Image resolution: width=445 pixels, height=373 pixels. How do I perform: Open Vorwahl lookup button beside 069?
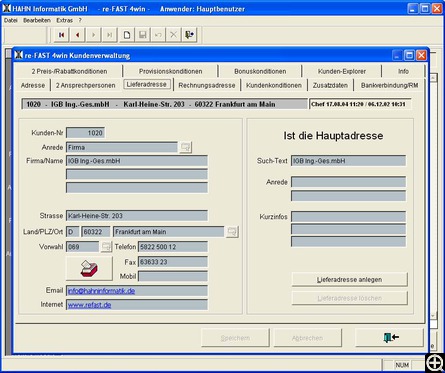[106, 247]
